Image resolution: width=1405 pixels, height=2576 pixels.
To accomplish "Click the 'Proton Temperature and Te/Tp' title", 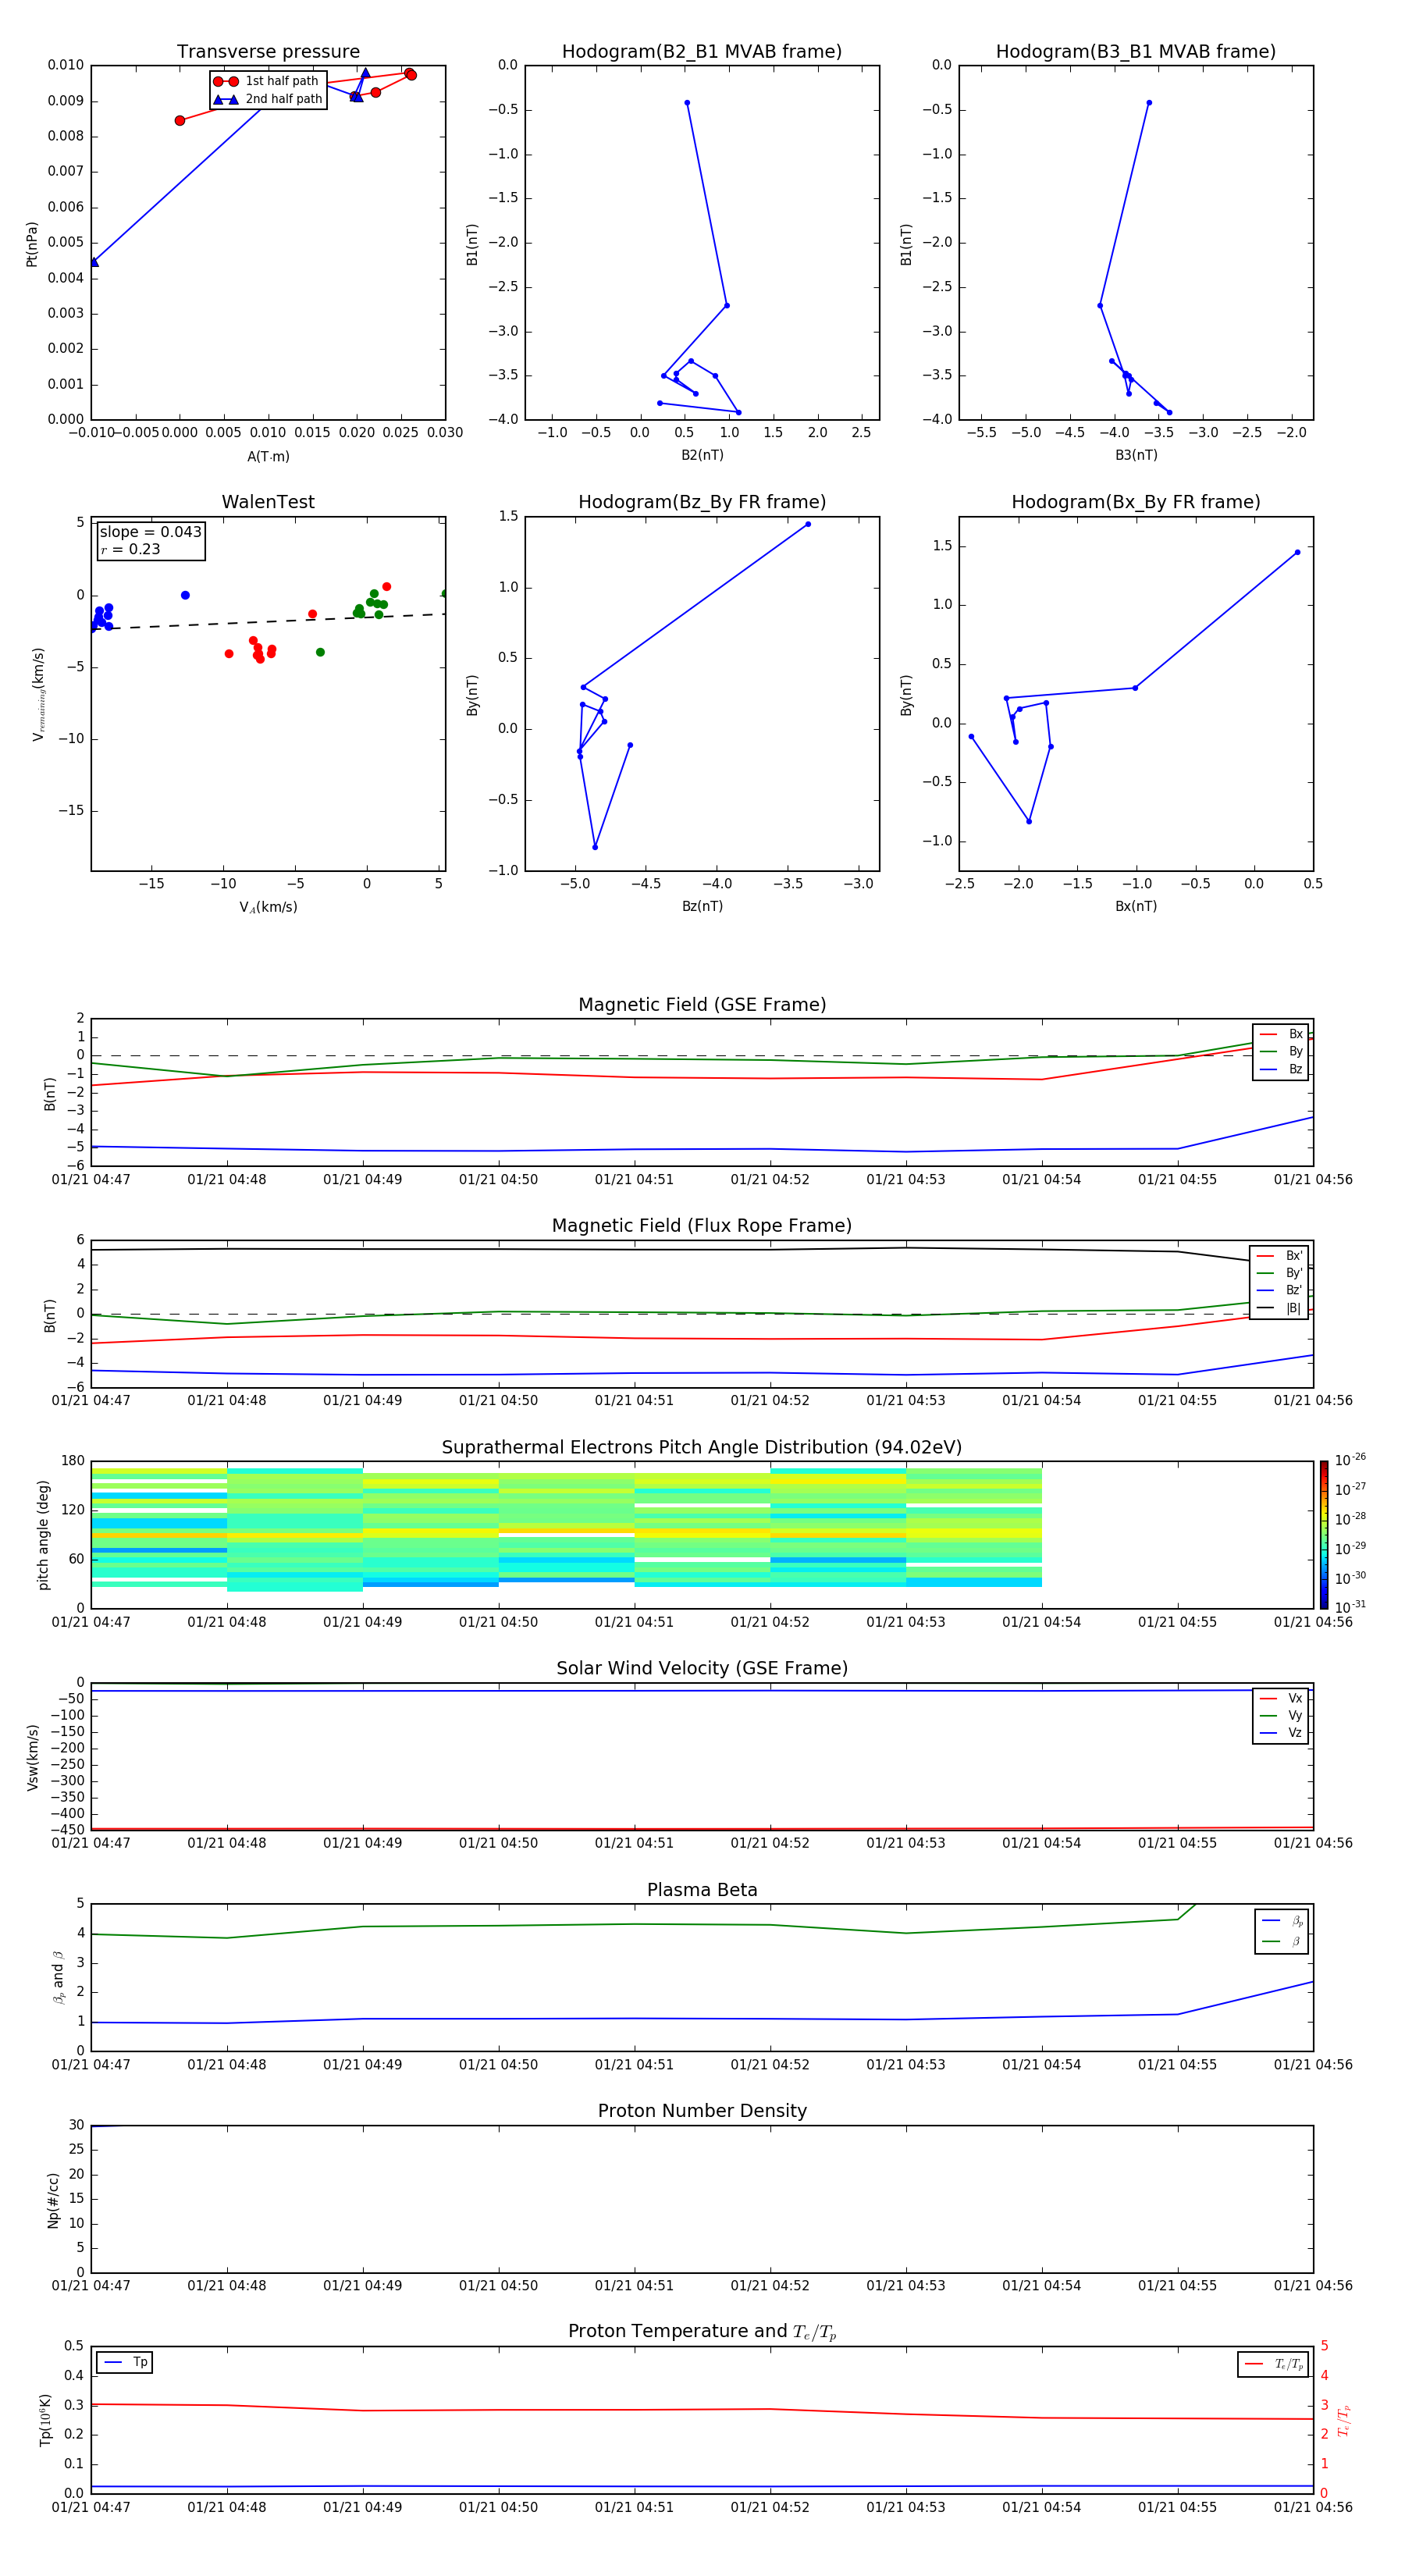I will pyautogui.click(x=702, y=2332).
